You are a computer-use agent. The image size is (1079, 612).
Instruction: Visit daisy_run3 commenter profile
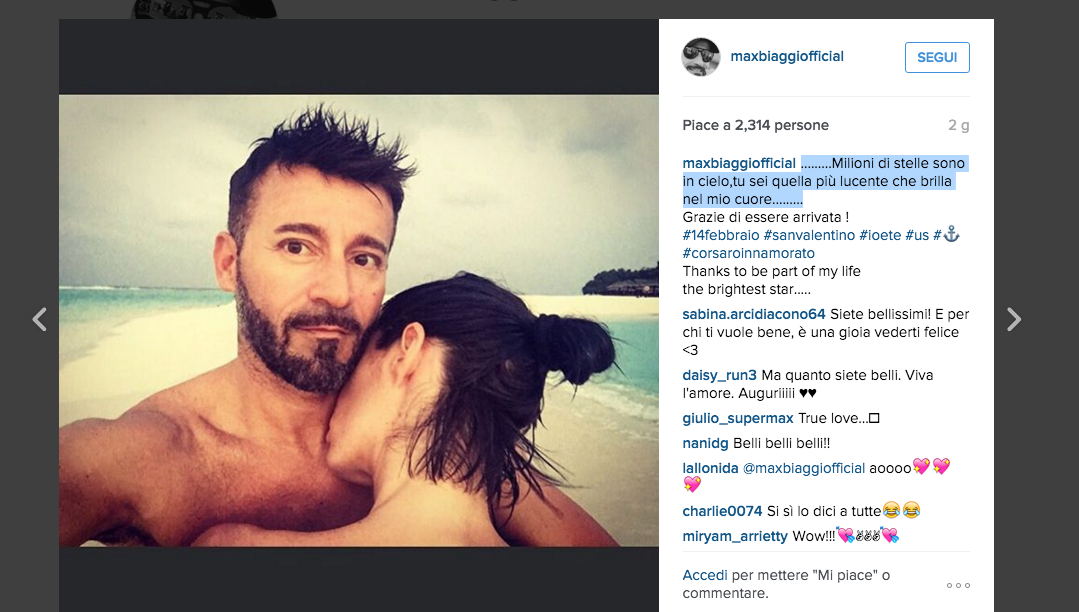719,375
